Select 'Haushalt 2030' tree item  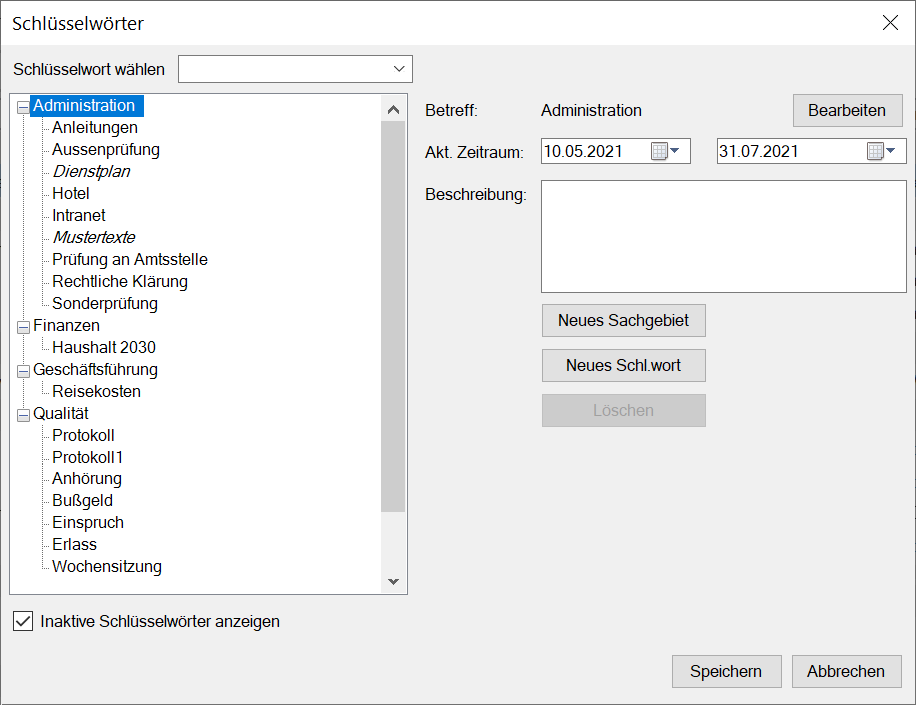click(x=104, y=348)
